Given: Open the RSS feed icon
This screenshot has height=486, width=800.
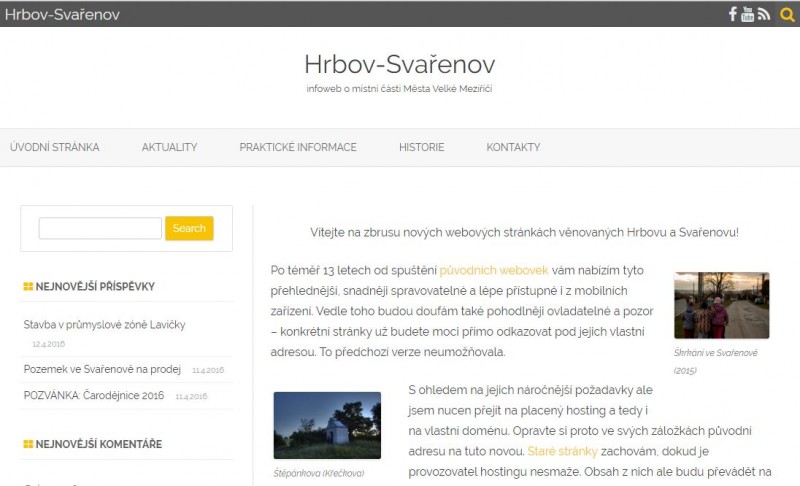Looking at the screenshot, I should pyautogui.click(x=764, y=14).
